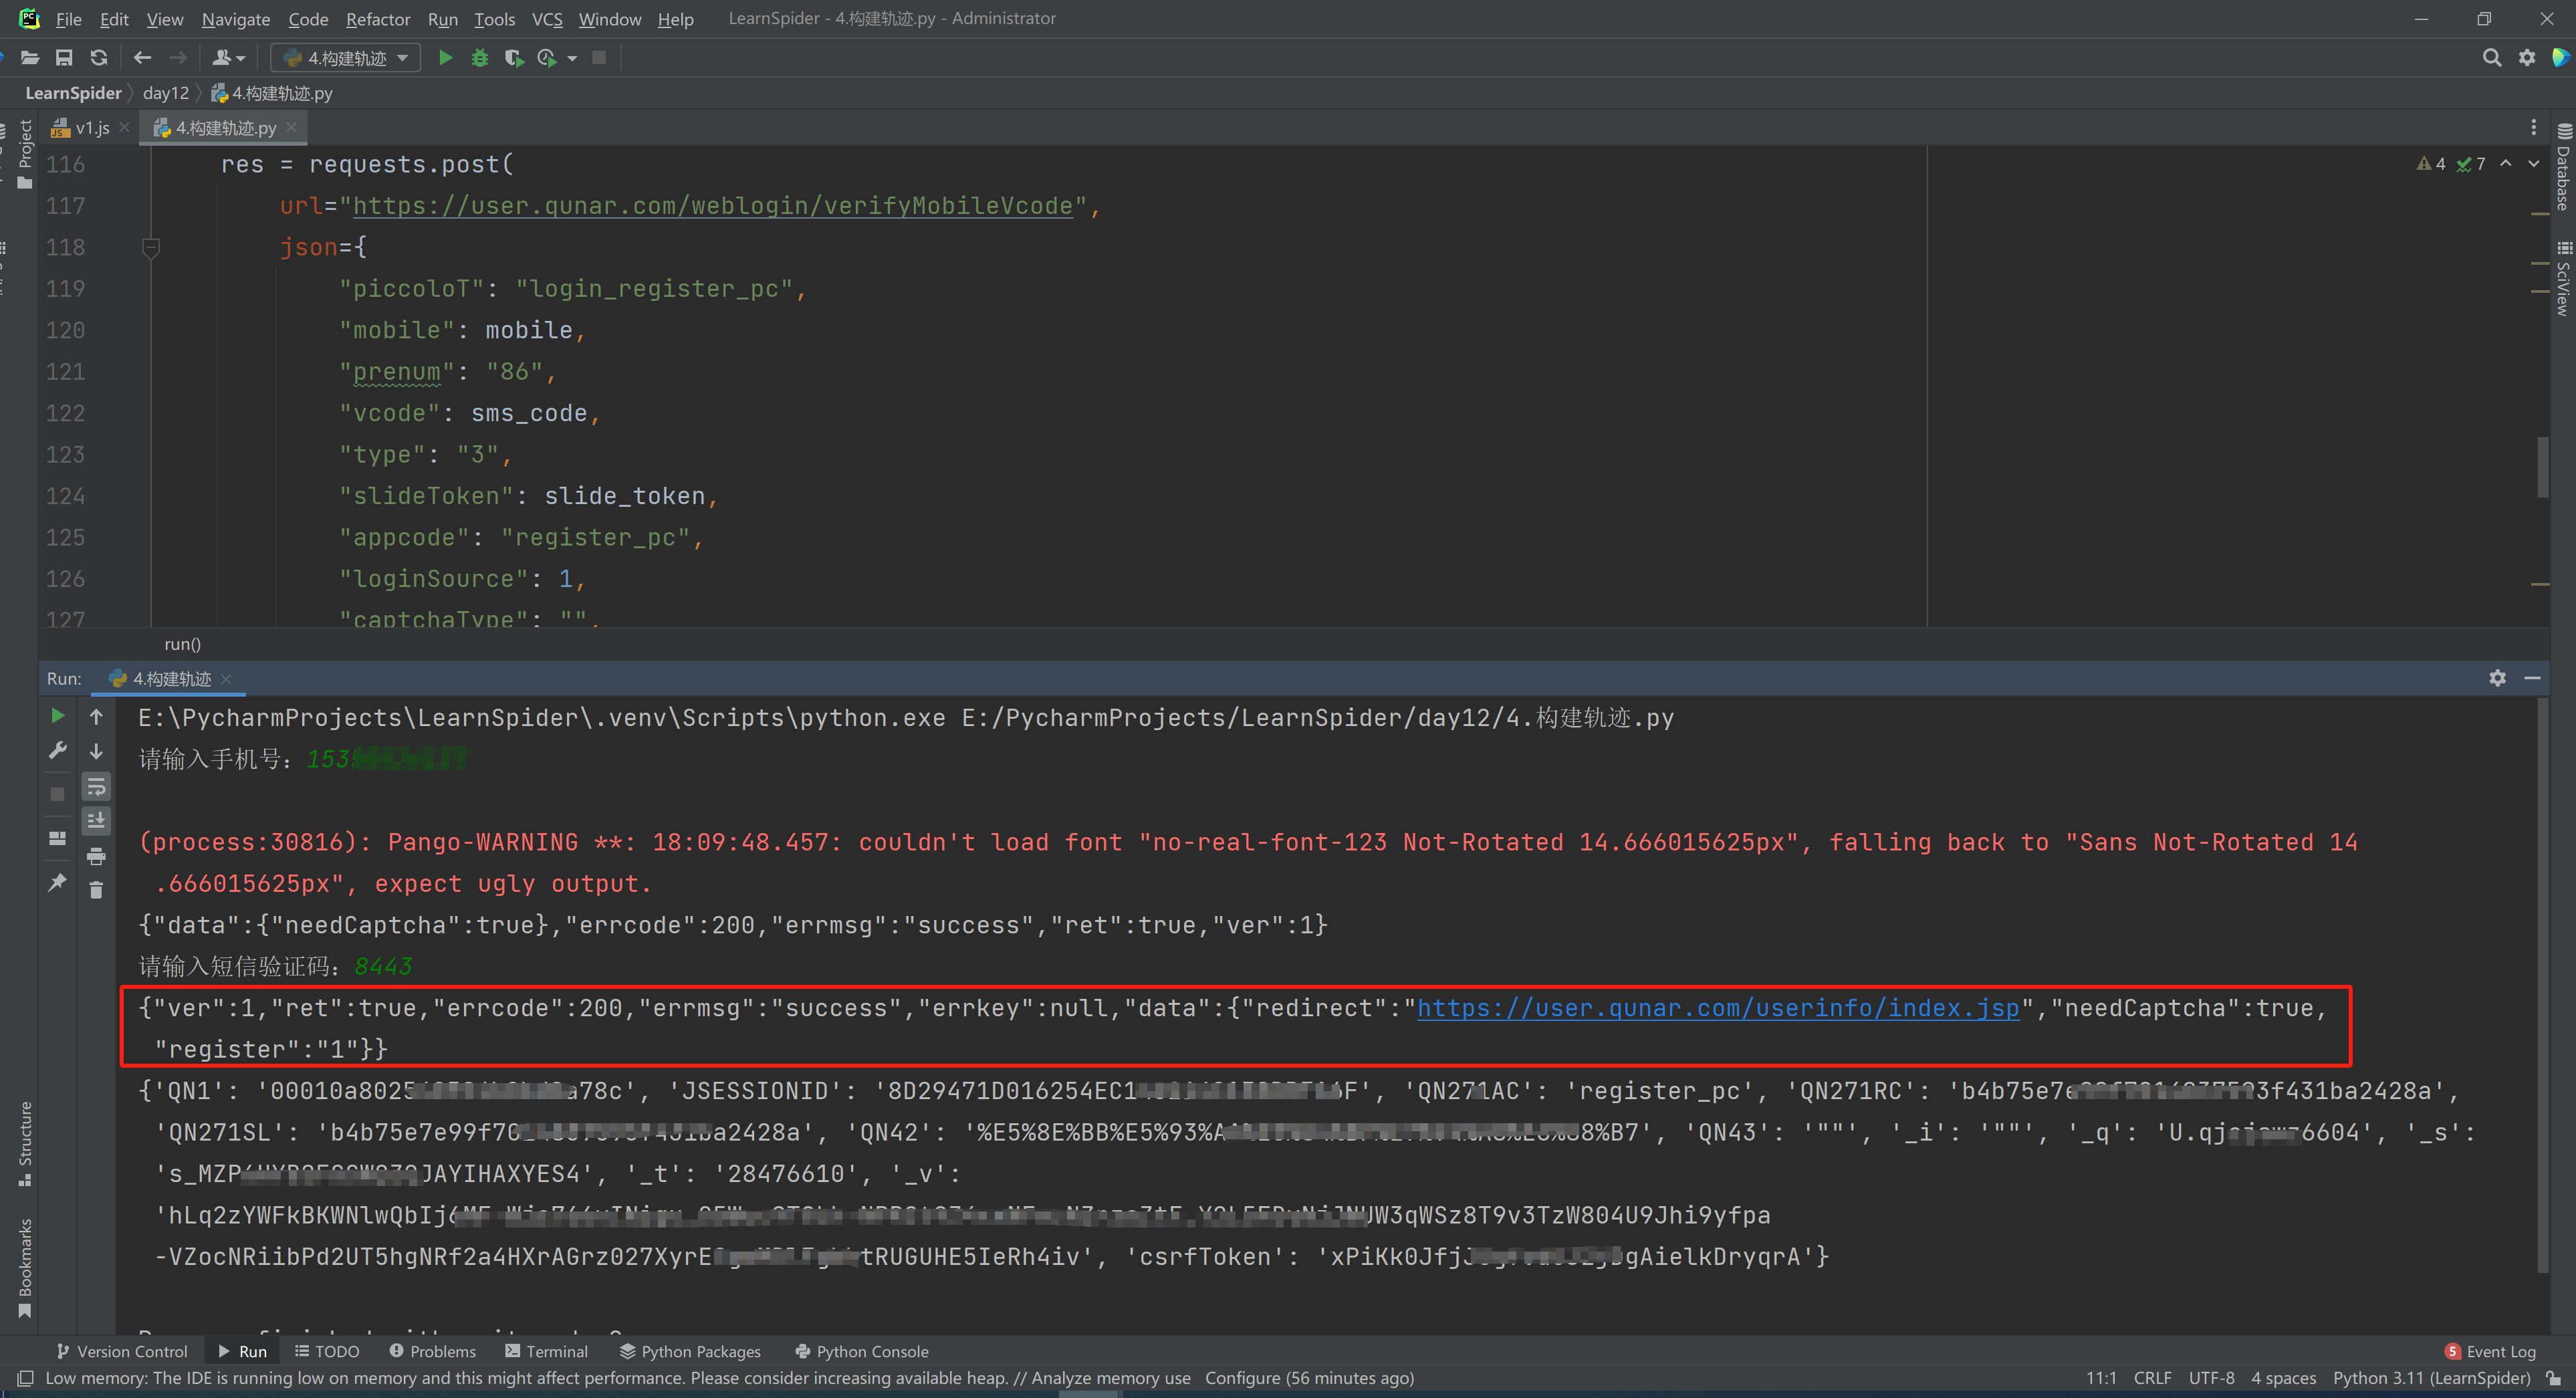Open the VCS menu
This screenshot has height=1398, width=2576.
pyautogui.click(x=547, y=19)
